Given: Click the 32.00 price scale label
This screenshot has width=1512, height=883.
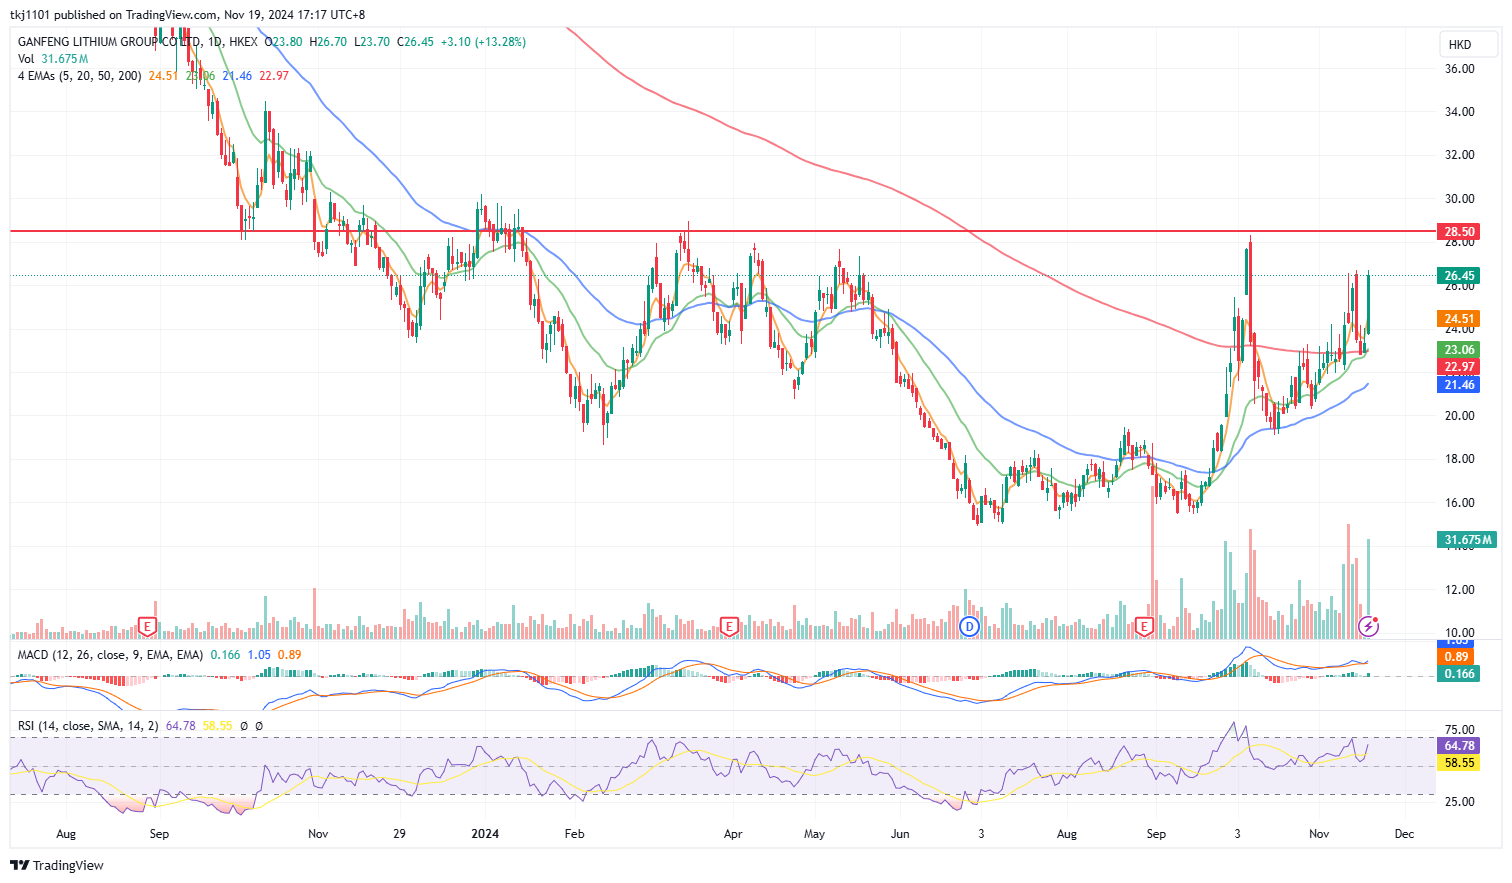Looking at the screenshot, I should point(1460,155).
